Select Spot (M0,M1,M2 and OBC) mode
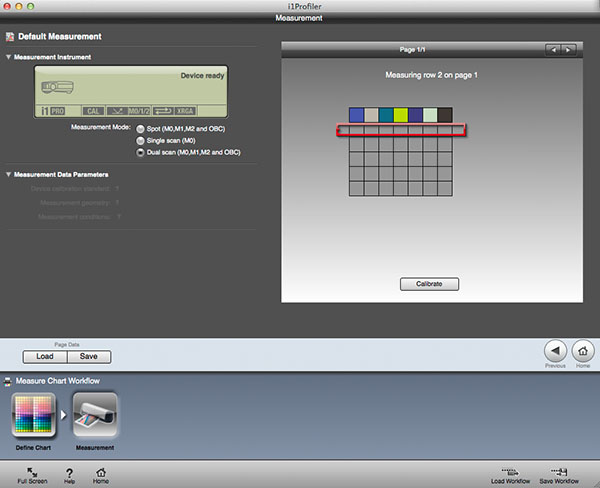Screen dimensions: 600x488 pyautogui.click(x=140, y=129)
